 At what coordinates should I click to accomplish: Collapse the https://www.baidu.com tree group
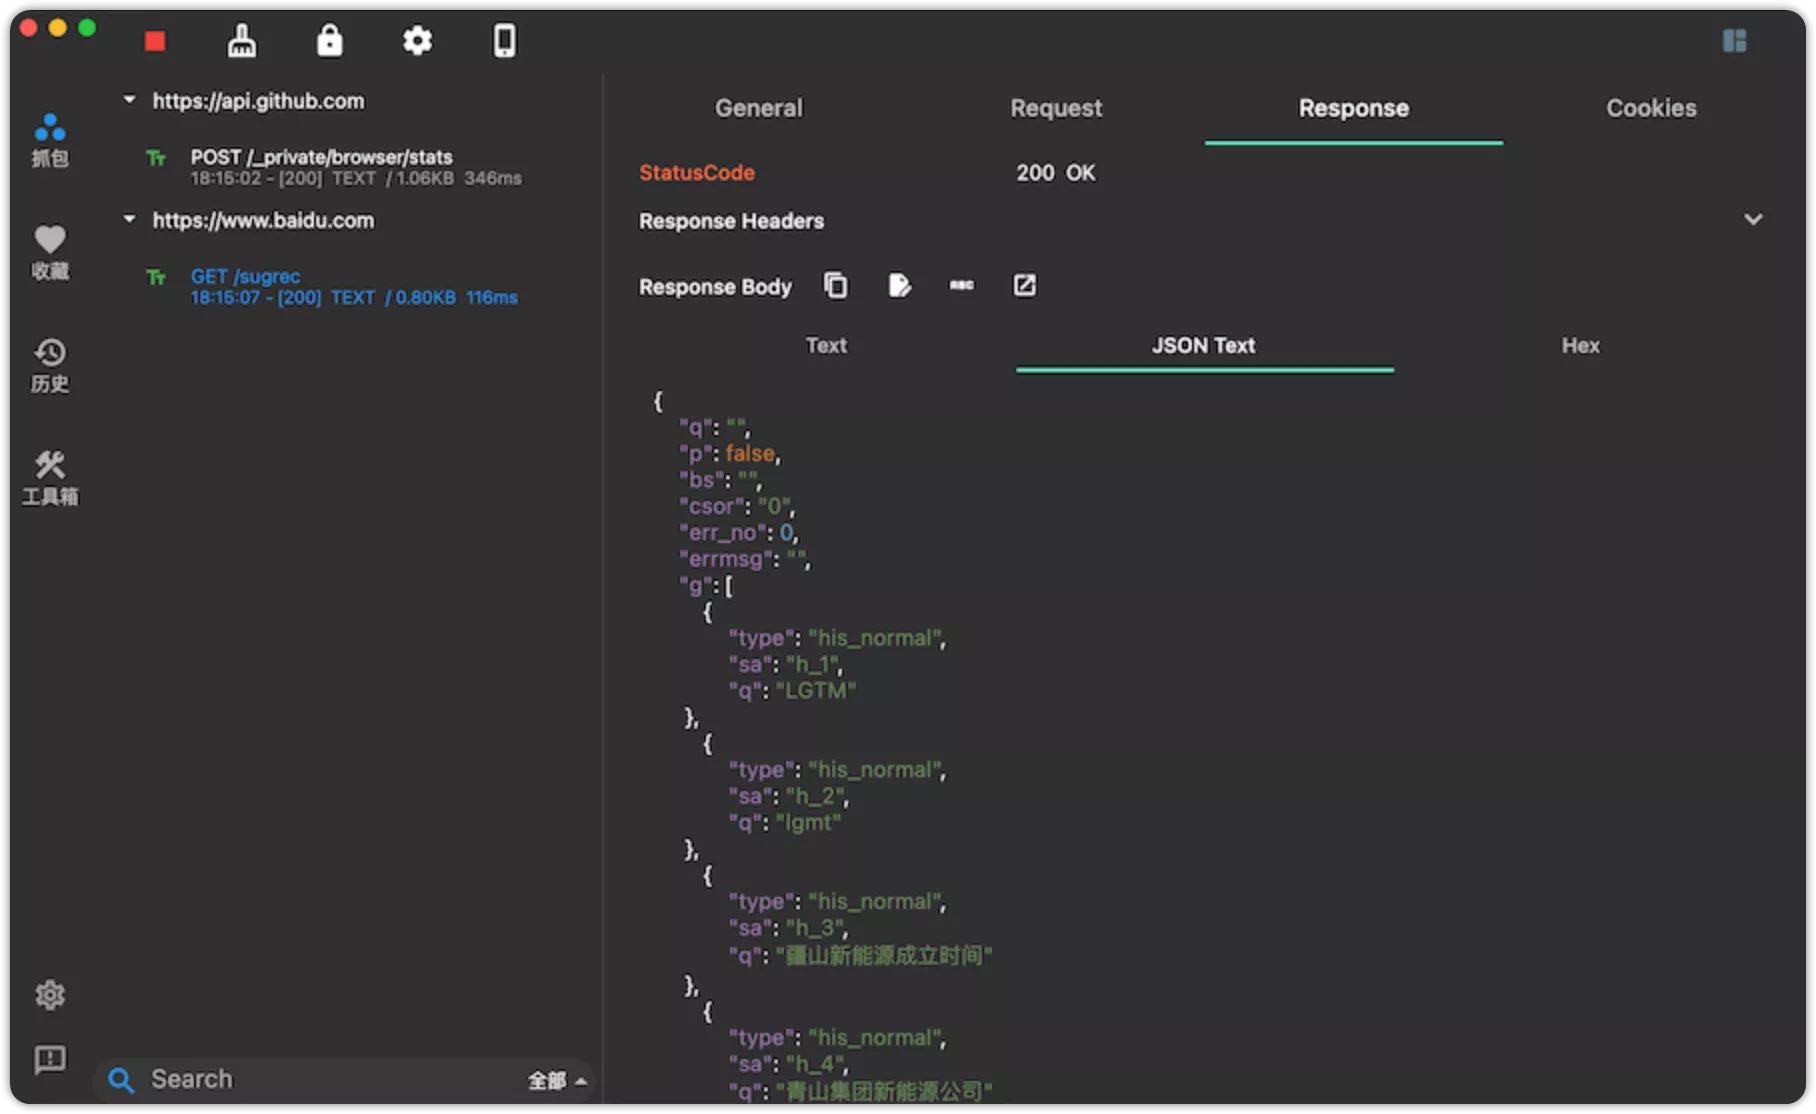point(129,219)
